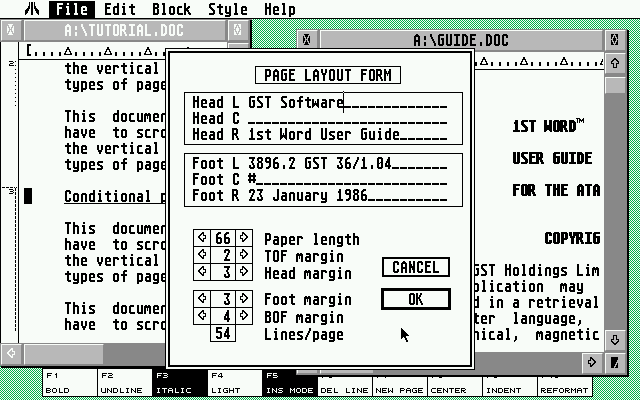This screenshot has width=640, height=400.
Task: Open the Block menu
Action: [171, 9]
